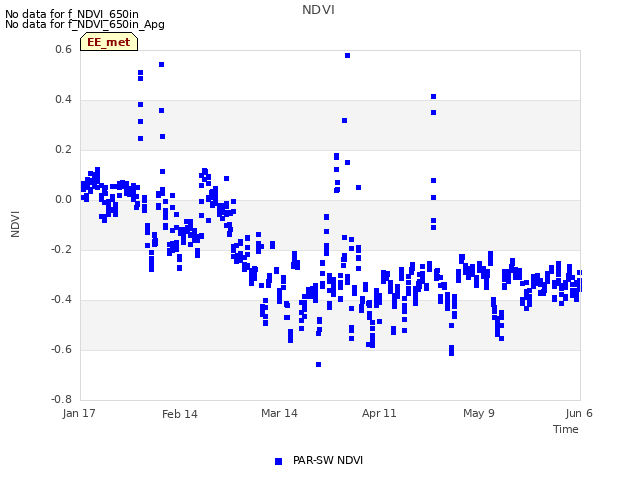640x480 pixels.
Task: Click the 0.0 y-axis tick label
Action: [63, 200]
